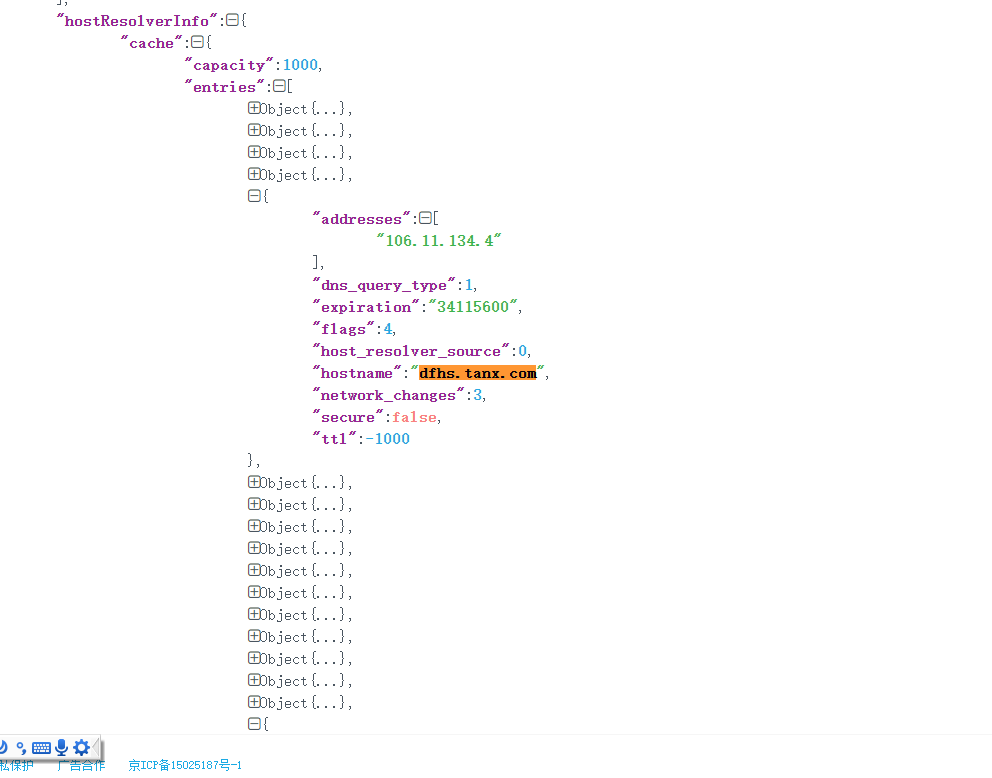Click the network_changes key
This screenshot has height=778, width=992.
coord(388,395)
